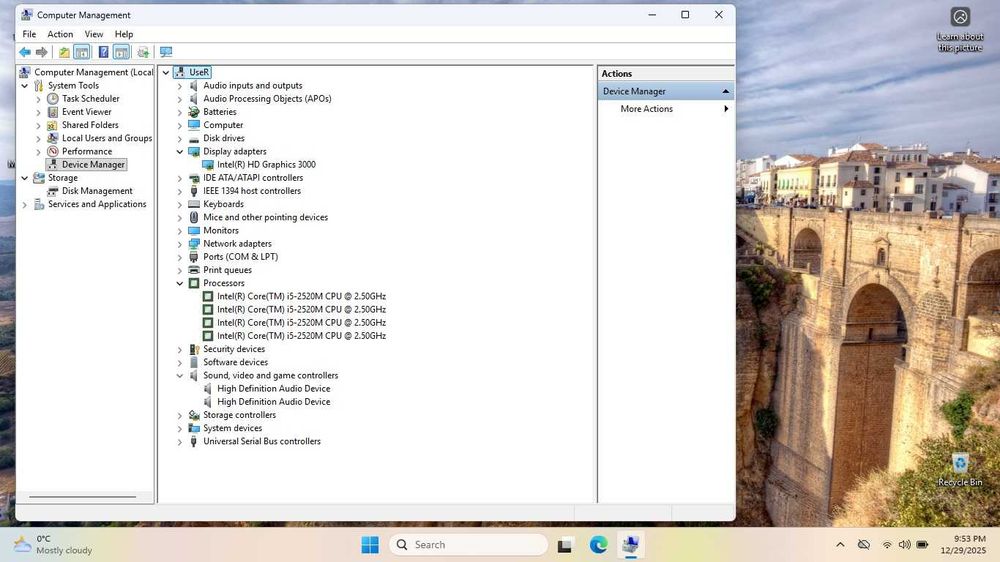This screenshot has width=1000, height=562.
Task: Open the Action menu
Action: pyautogui.click(x=60, y=34)
